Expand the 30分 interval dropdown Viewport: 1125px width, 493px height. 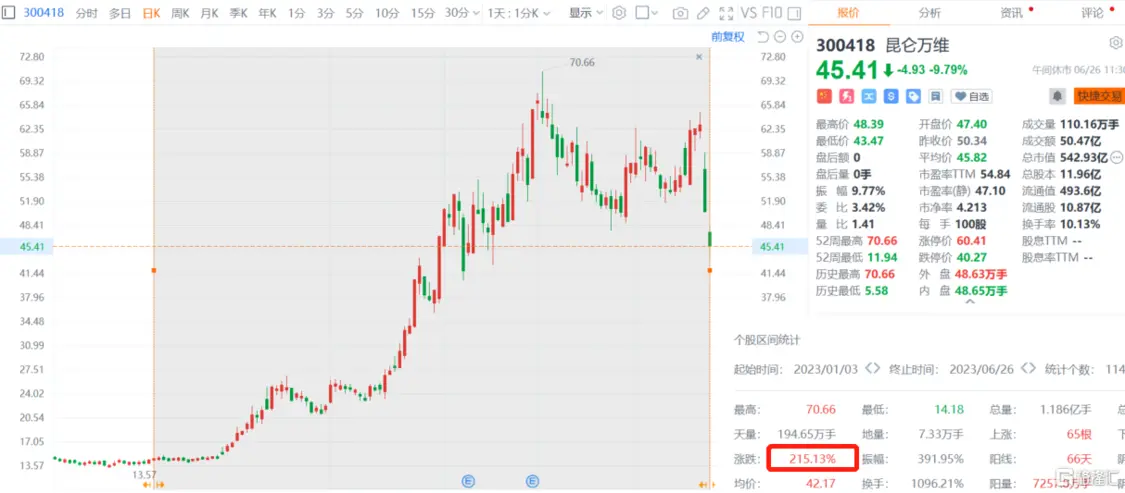click(x=461, y=14)
